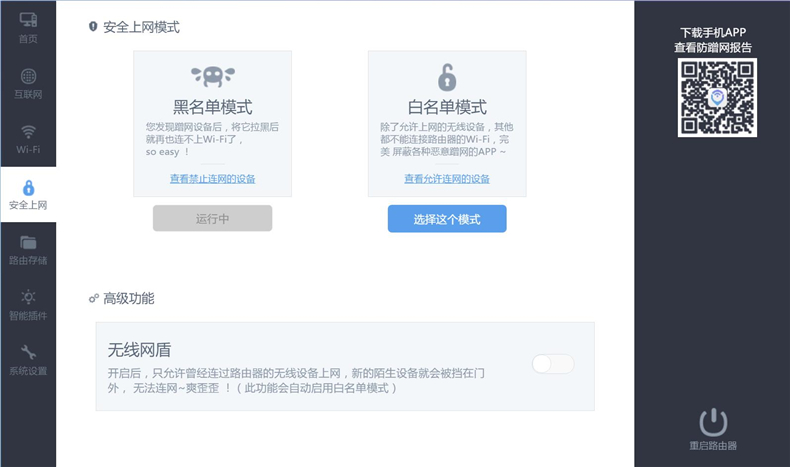790x467 pixels.
Task: Open the 查看禁止连网的设备 link
Action: (x=212, y=179)
